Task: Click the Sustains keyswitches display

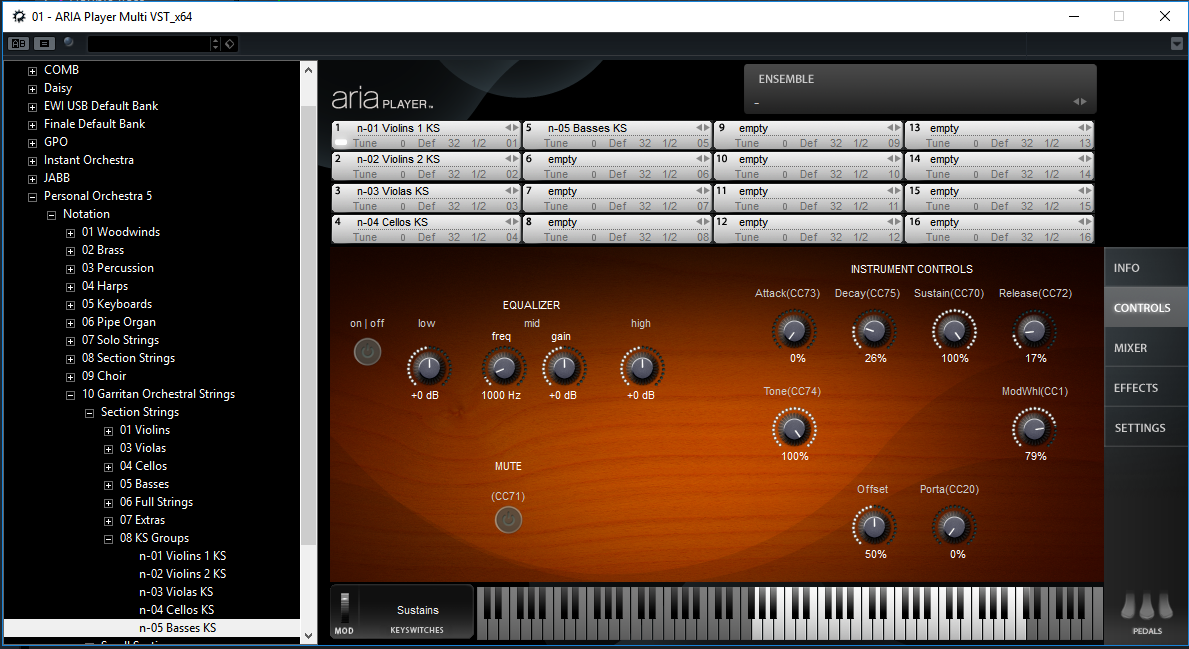Action: click(x=417, y=610)
